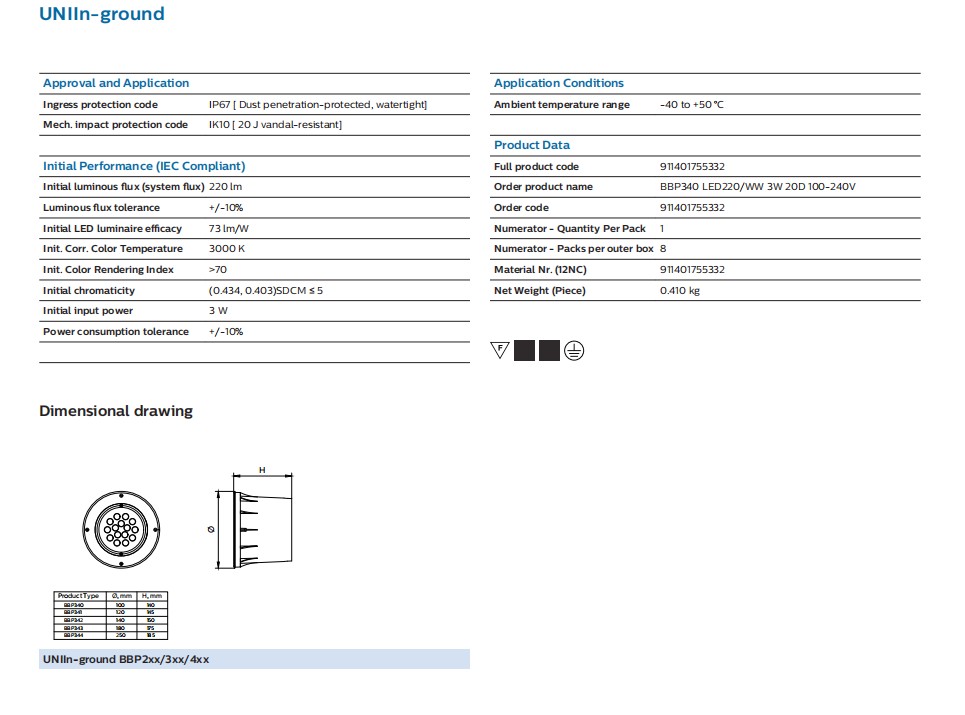The width and height of the screenshot is (965, 715).
Task: Click the '220 lm' value
Action: pyautogui.click(x=225, y=186)
